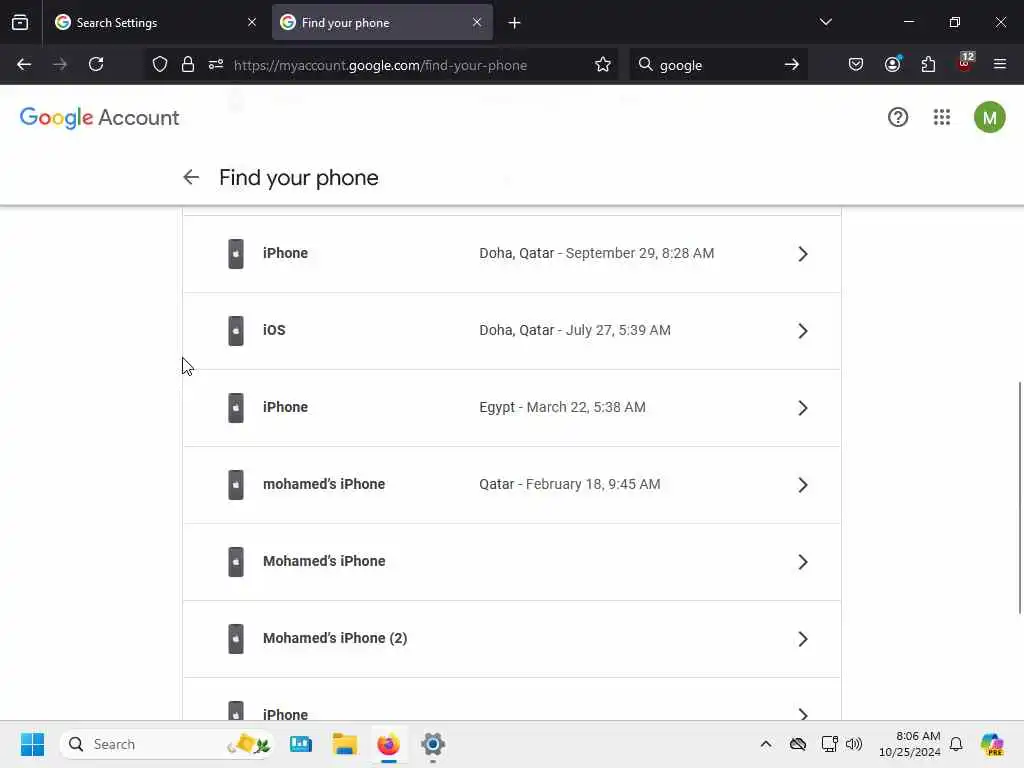Select the Mohamed's iPhone (2) device name
Image resolution: width=1024 pixels, height=768 pixels.
click(335, 639)
